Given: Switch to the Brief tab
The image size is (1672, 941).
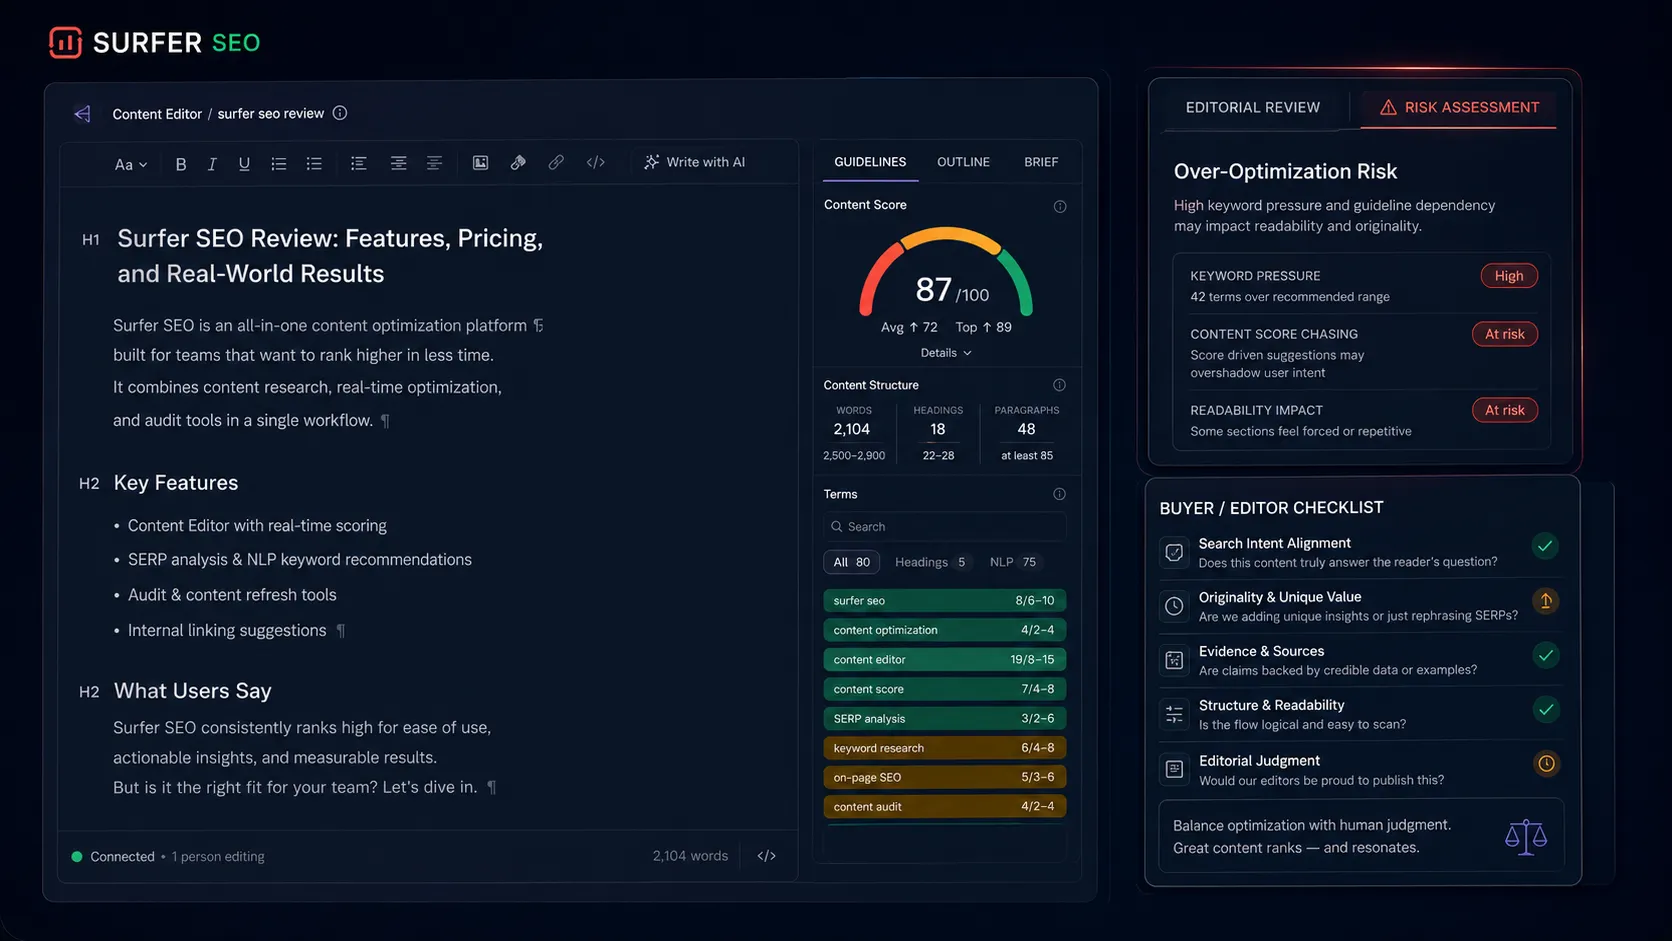Looking at the screenshot, I should pos(1041,162).
